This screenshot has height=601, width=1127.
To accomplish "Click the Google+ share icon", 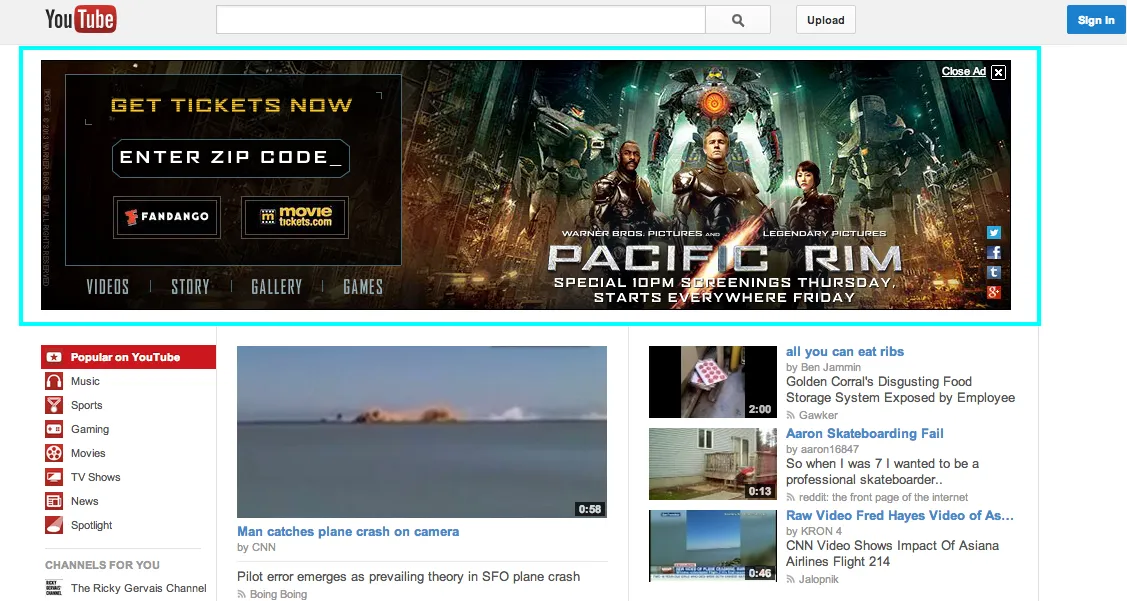I will tap(993, 292).
